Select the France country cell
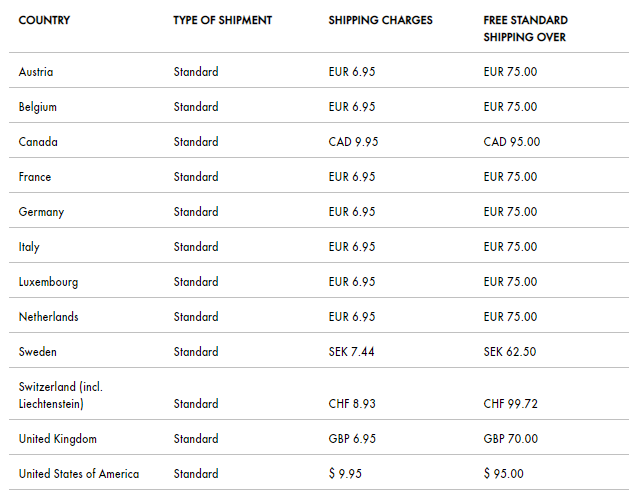The width and height of the screenshot is (639, 502). click(x=35, y=177)
